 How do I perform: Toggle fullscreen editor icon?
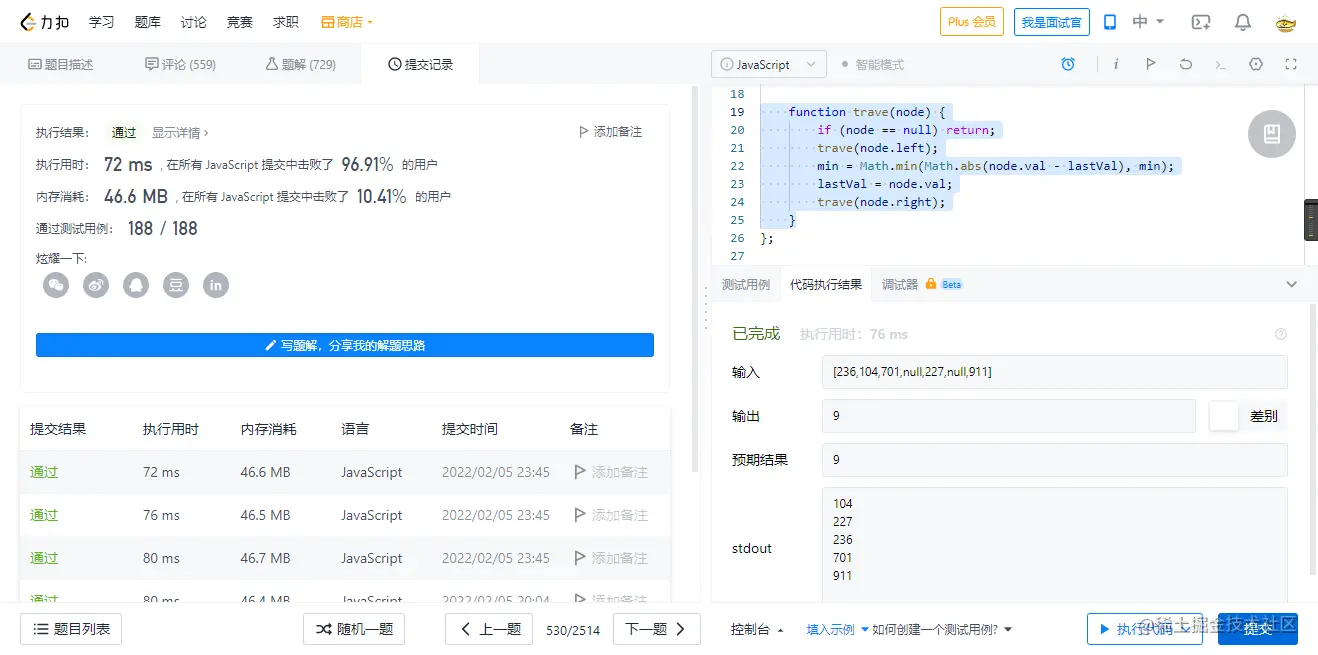[1291, 64]
